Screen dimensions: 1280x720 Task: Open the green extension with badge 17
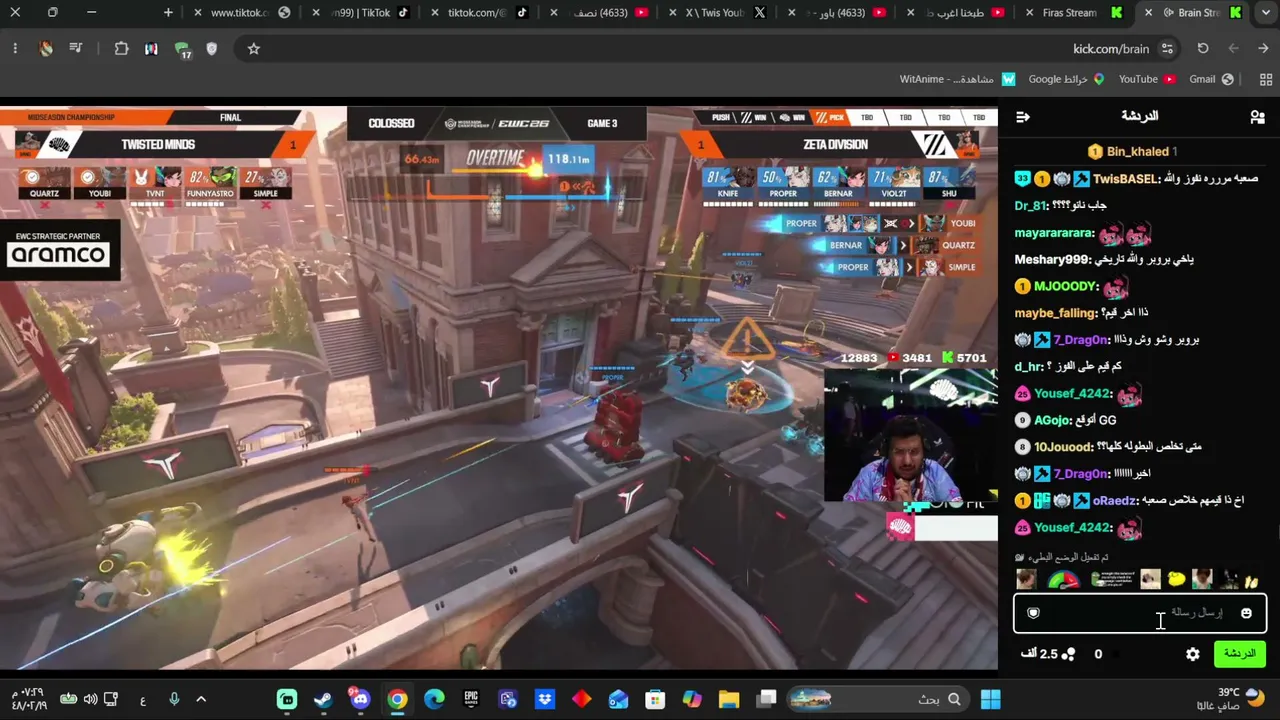tap(182, 49)
